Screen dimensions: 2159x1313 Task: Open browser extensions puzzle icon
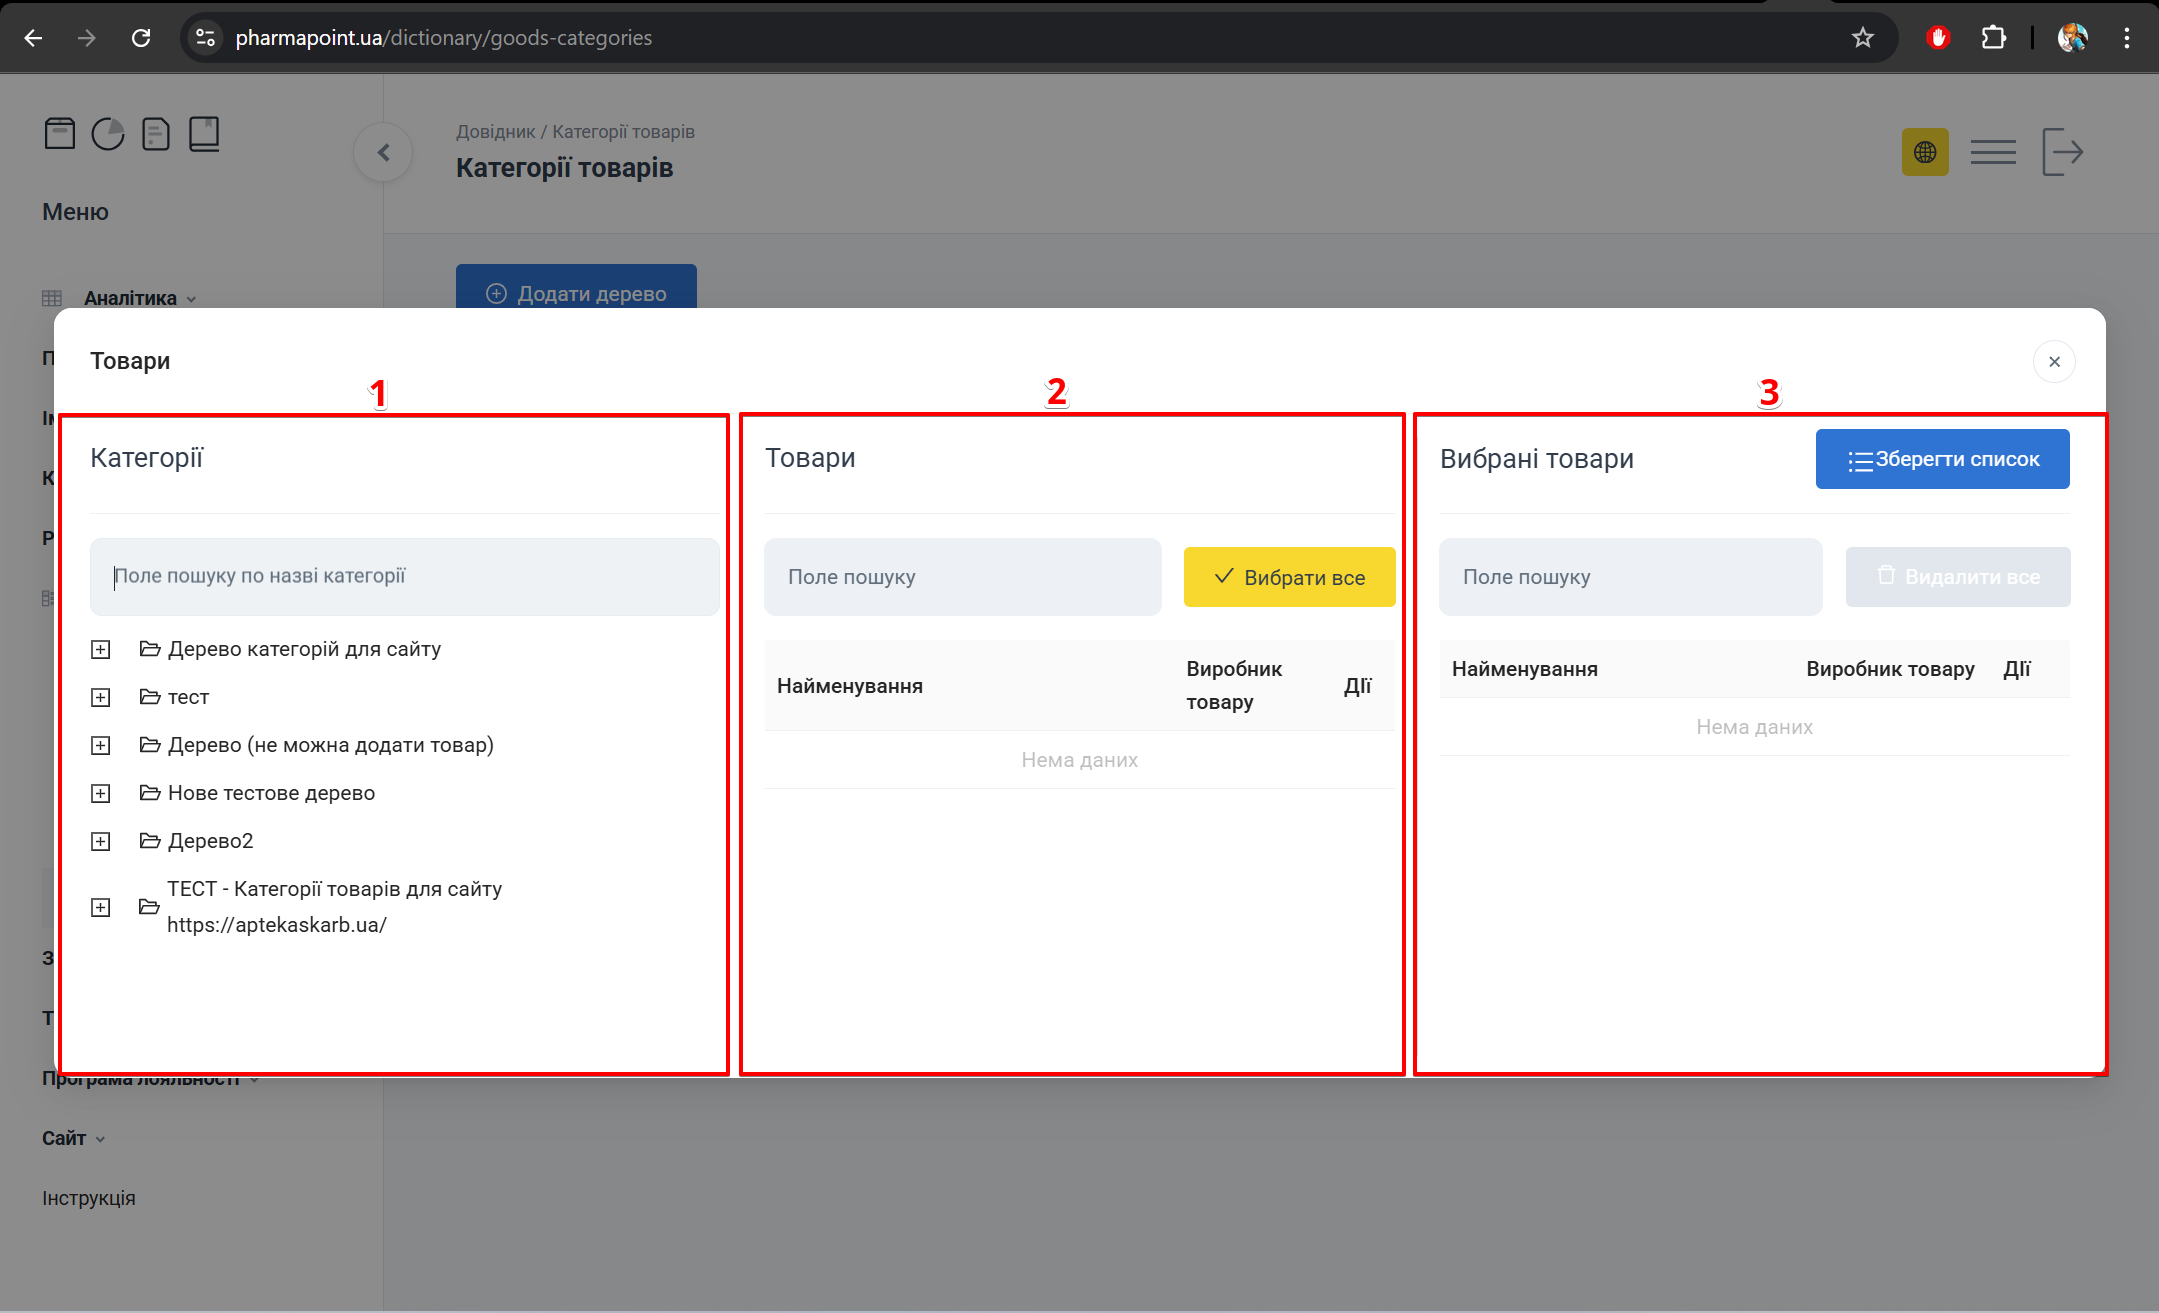(1993, 38)
